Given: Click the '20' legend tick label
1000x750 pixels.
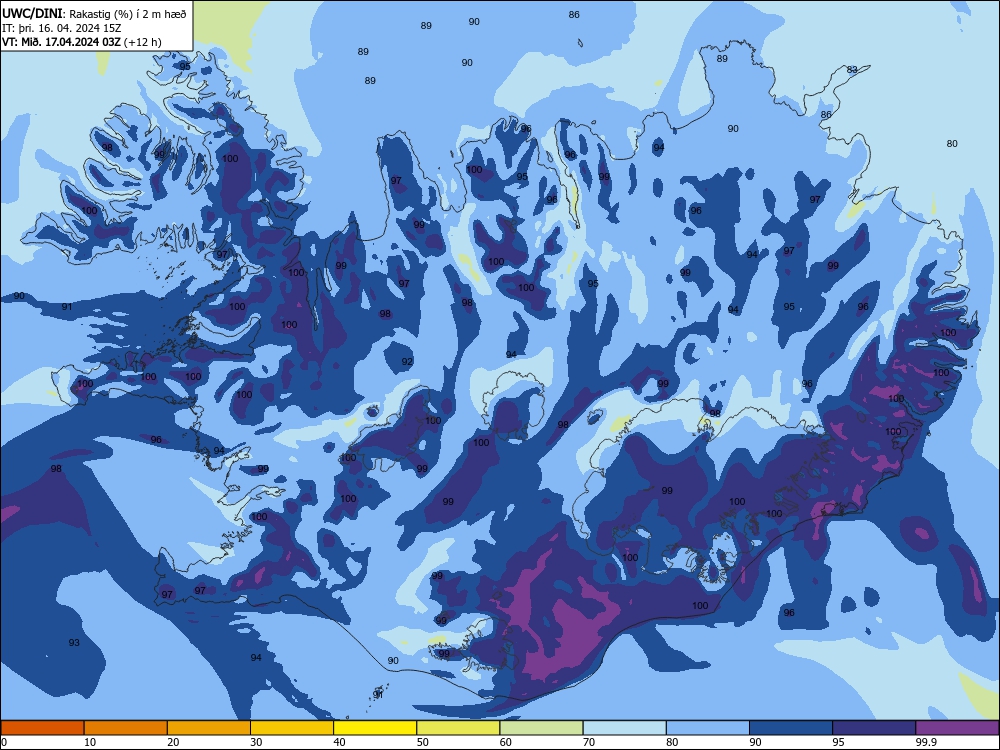Looking at the screenshot, I should [x=173, y=742].
